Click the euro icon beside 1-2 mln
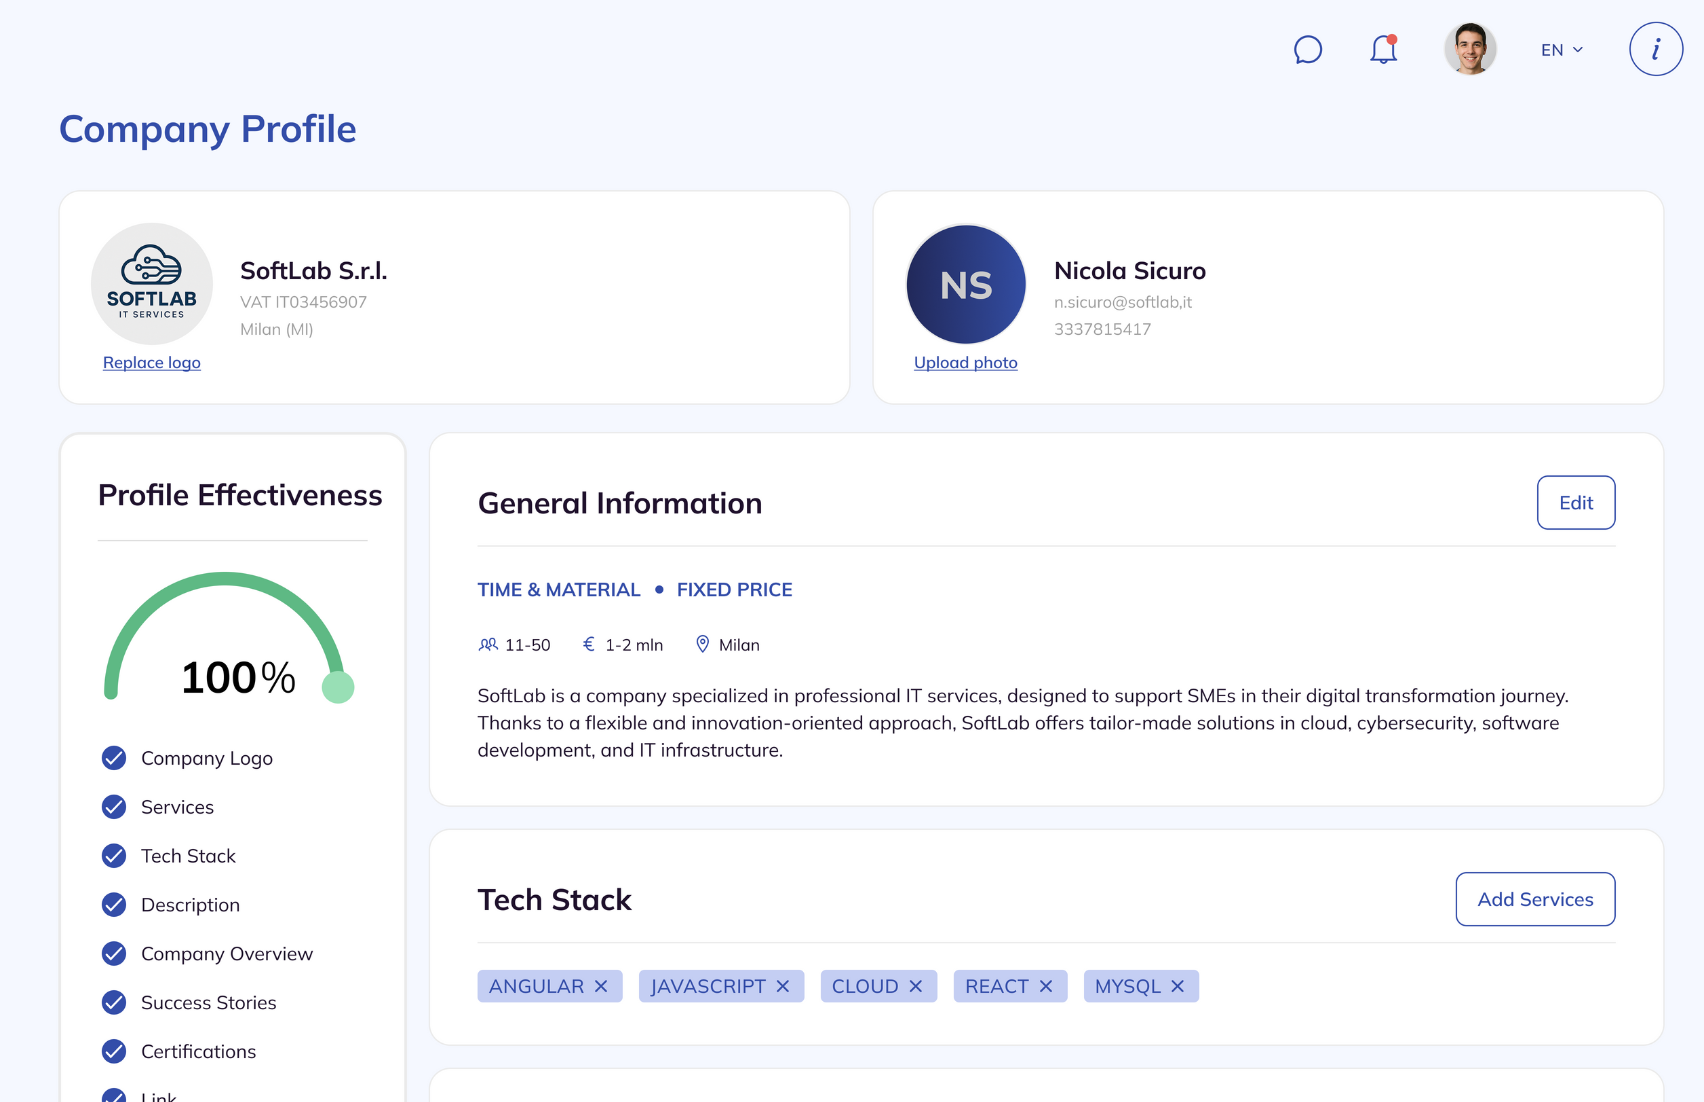 [x=588, y=644]
